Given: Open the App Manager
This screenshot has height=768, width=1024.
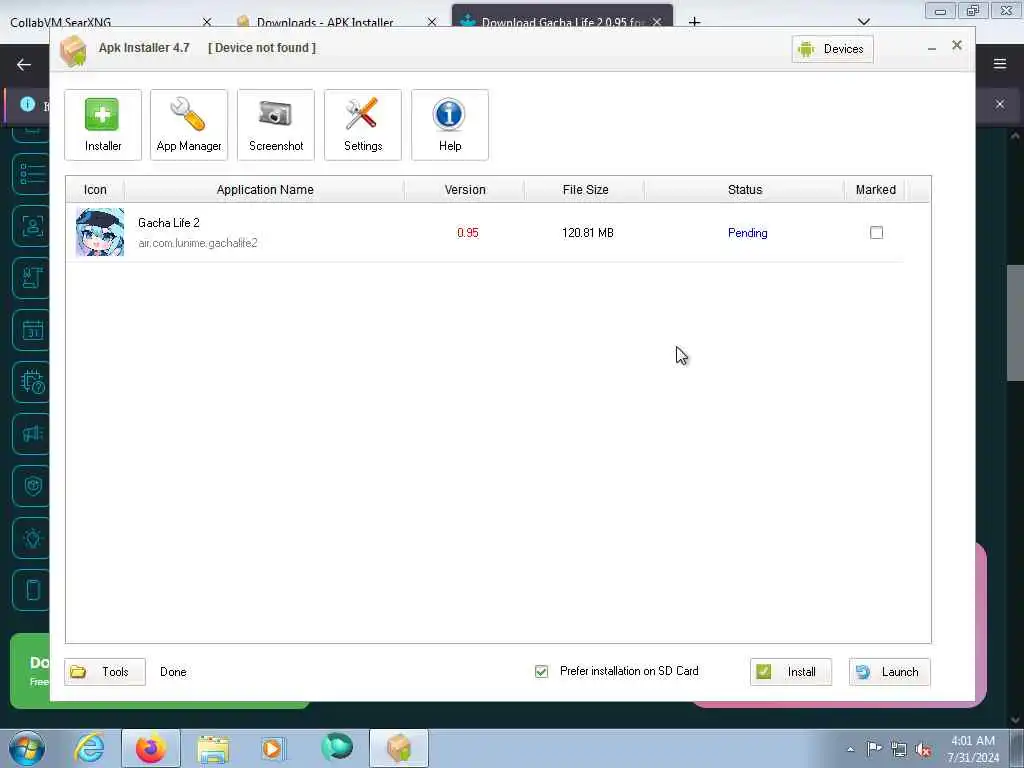Looking at the screenshot, I should [189, 125].
